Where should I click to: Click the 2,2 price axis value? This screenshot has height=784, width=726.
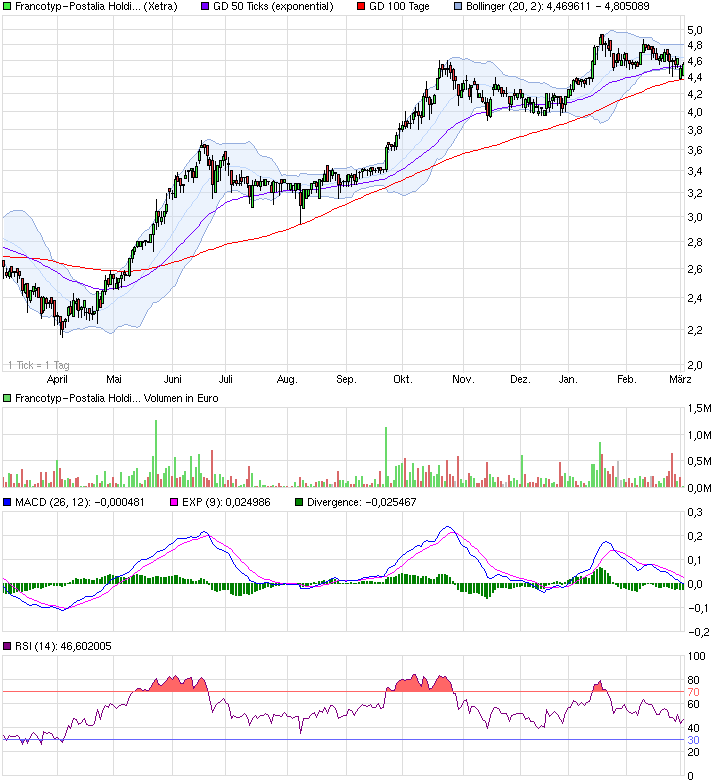point(694,330)
